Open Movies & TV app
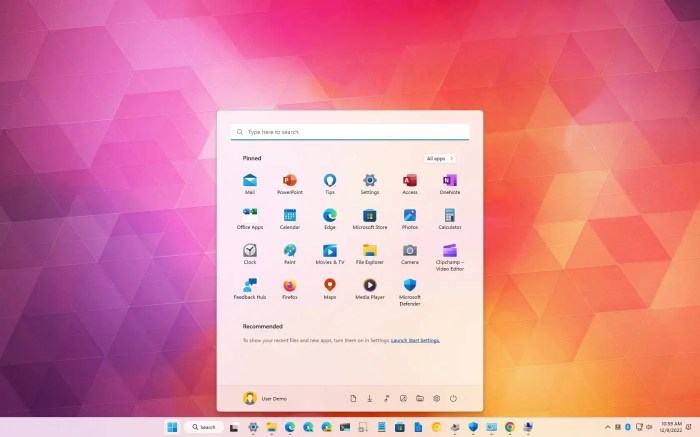Viewport: 700px width, 437px height. click(329, 254)
